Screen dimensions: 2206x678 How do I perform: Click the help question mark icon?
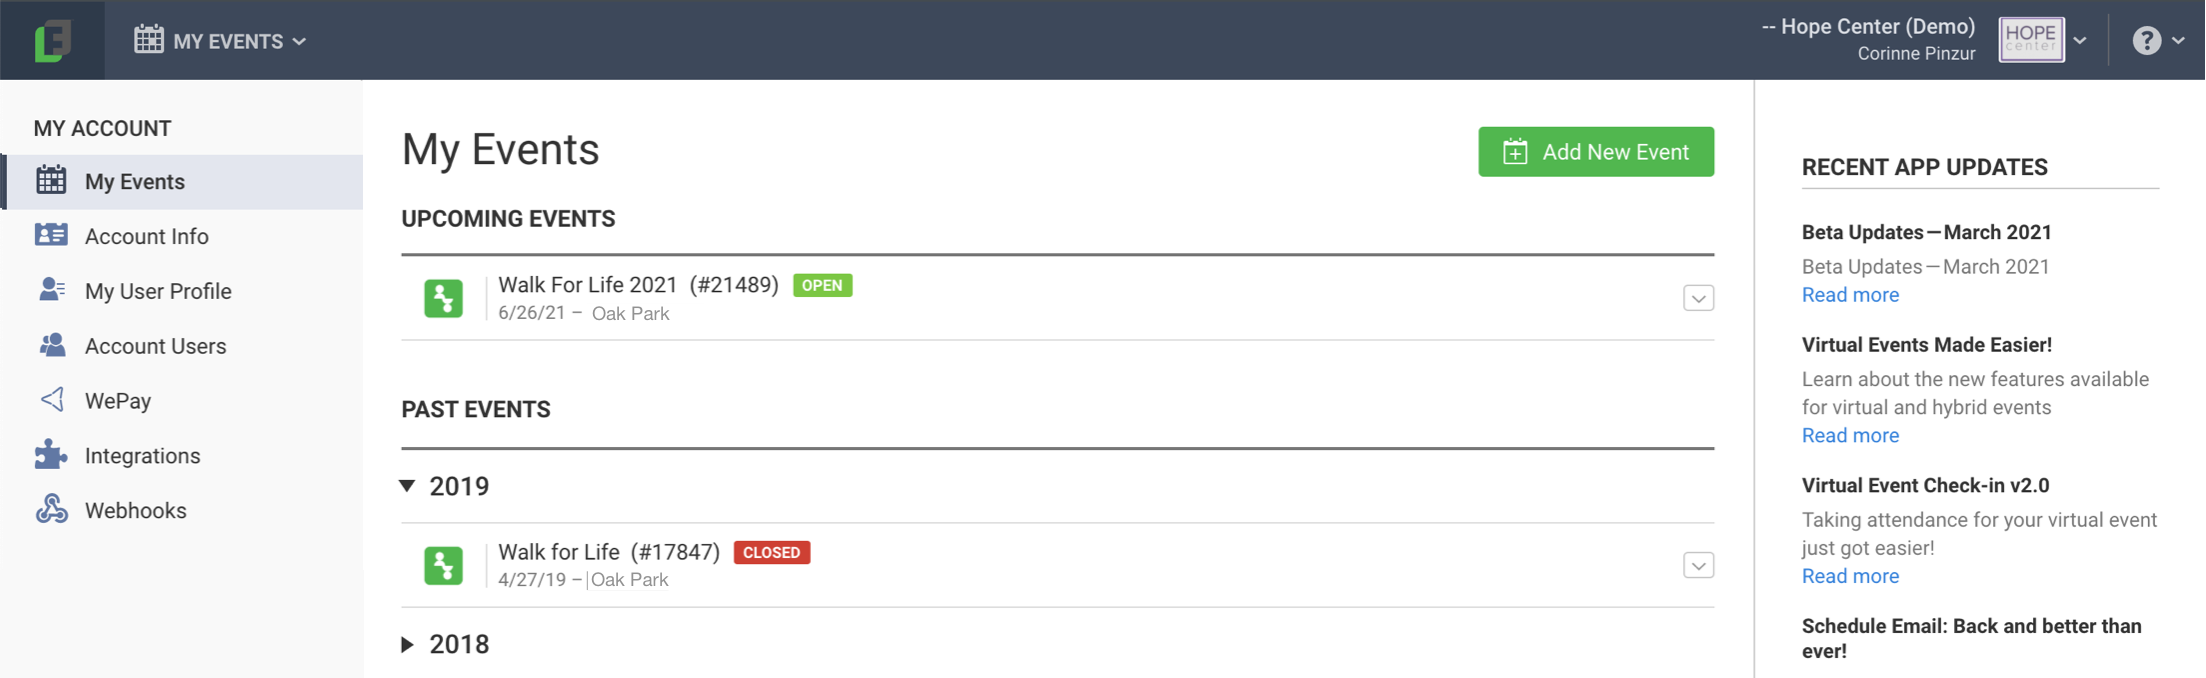(x=2146, y=41)
